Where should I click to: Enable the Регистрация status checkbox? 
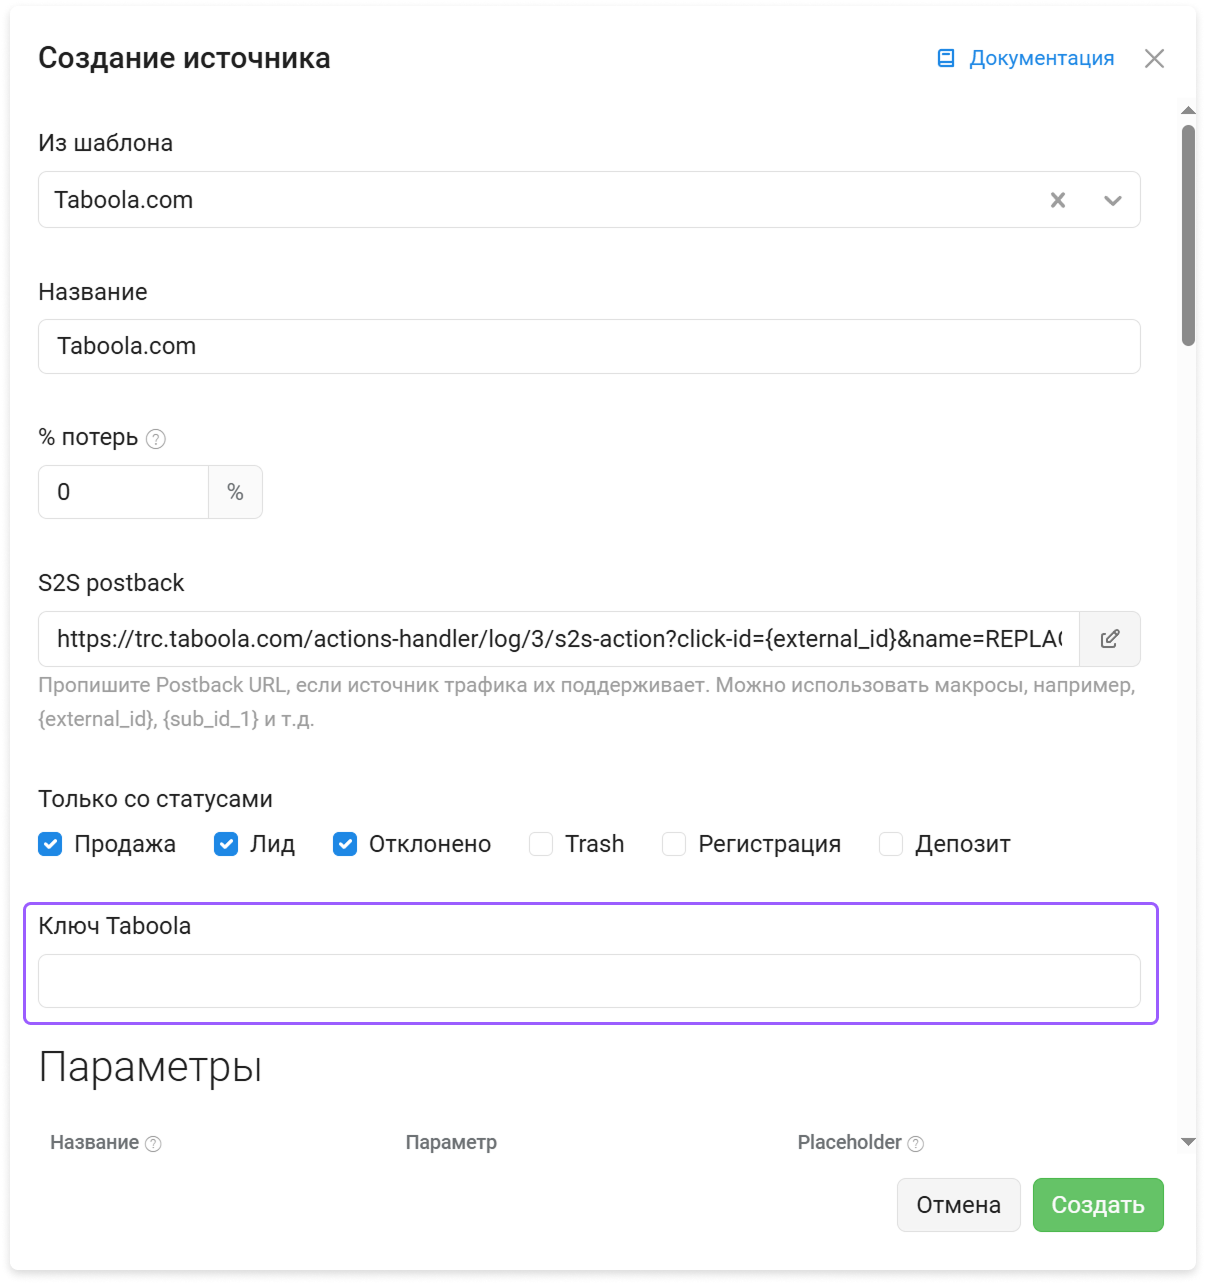(674, 844)
